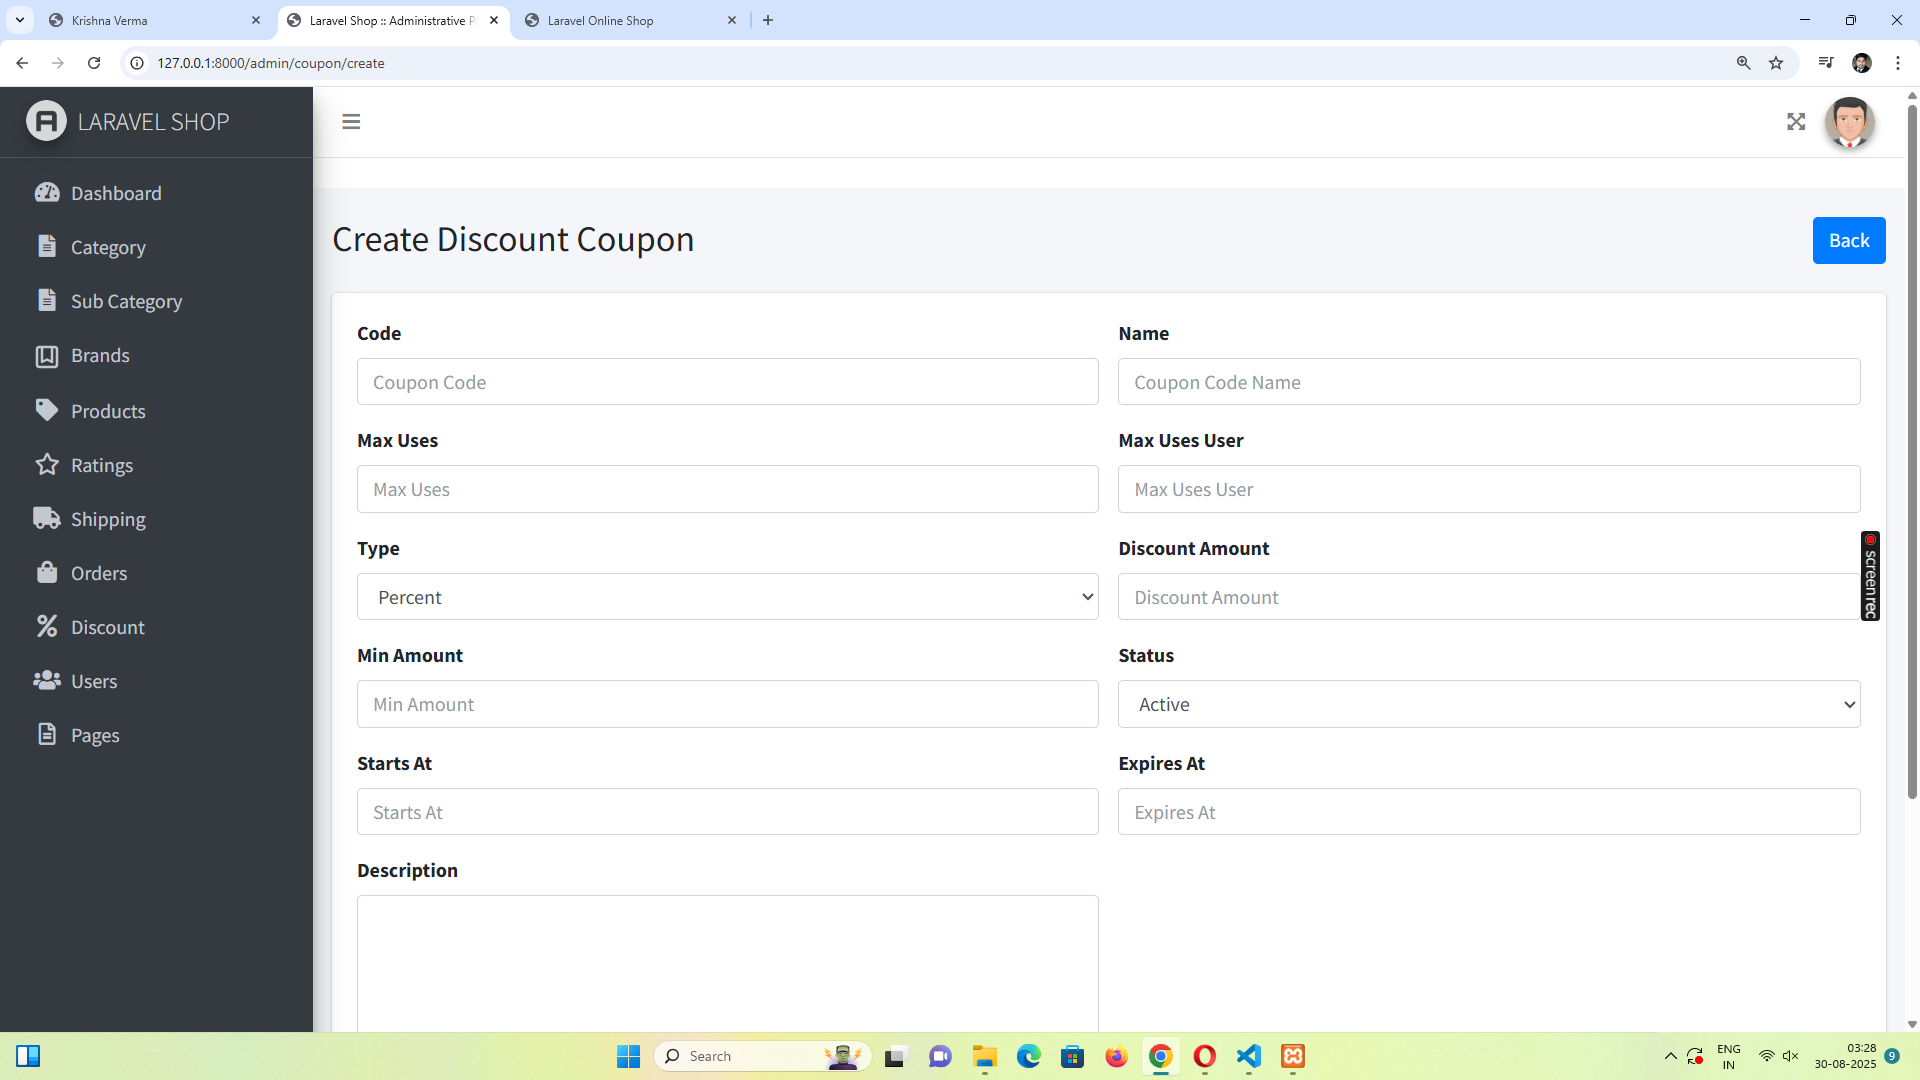1920x1080 pixels.
Task: Click the Sub Category file icon
Action: pos(47,300)
